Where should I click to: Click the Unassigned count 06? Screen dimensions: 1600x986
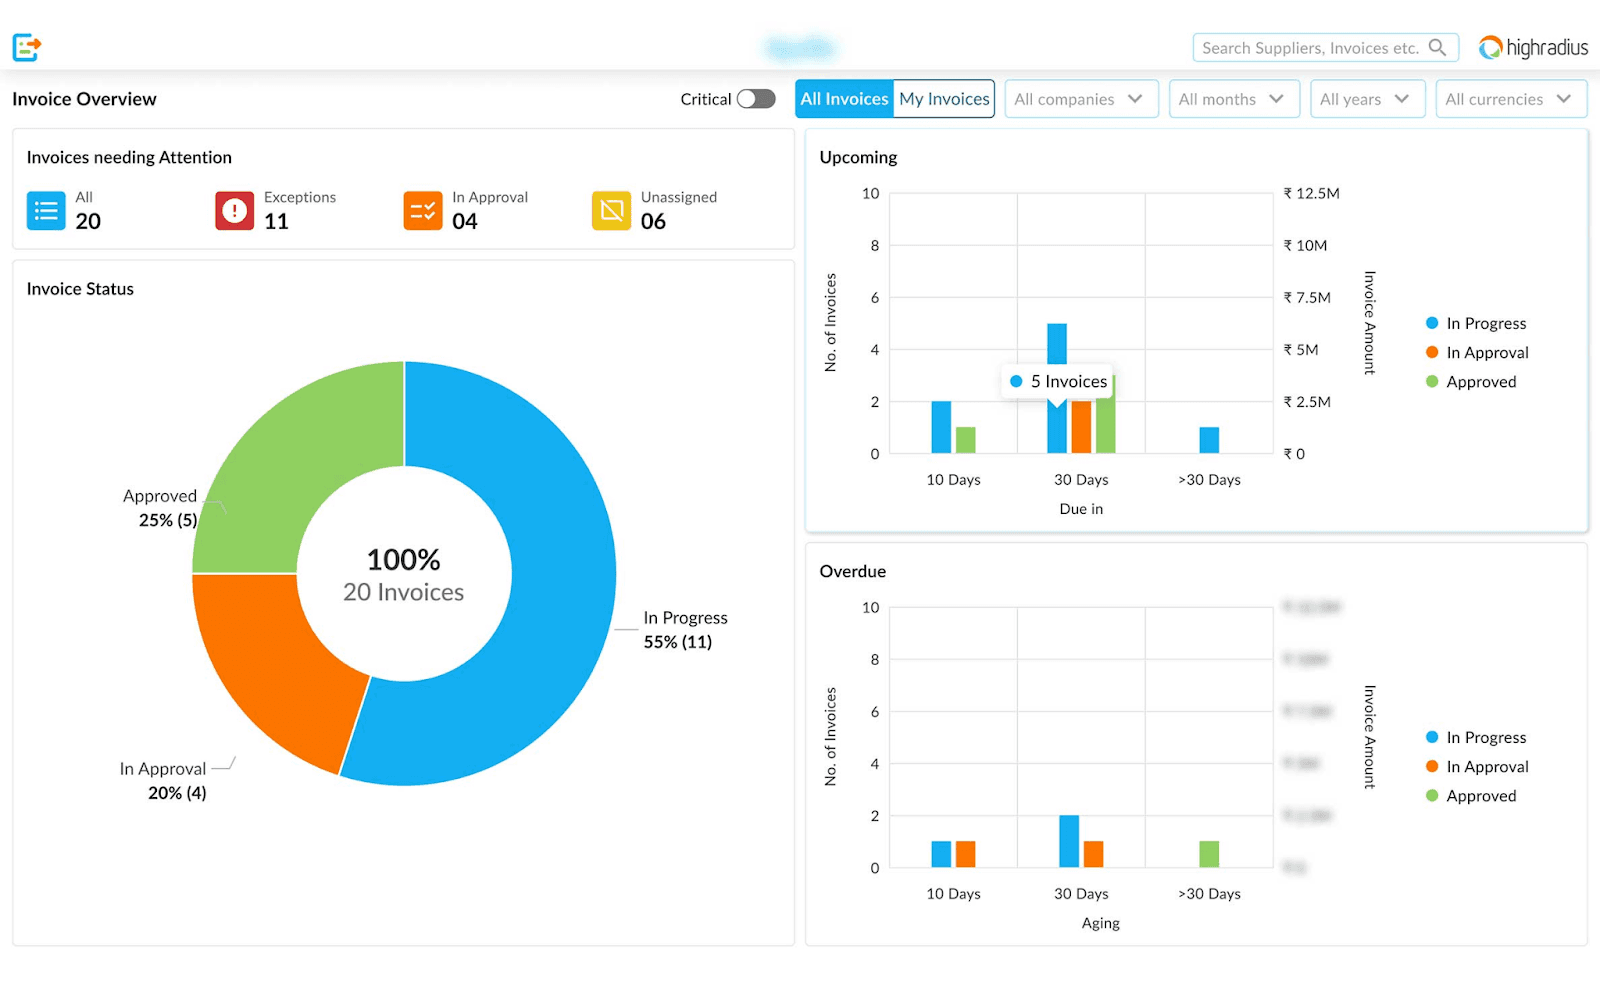tap(653, 221)
